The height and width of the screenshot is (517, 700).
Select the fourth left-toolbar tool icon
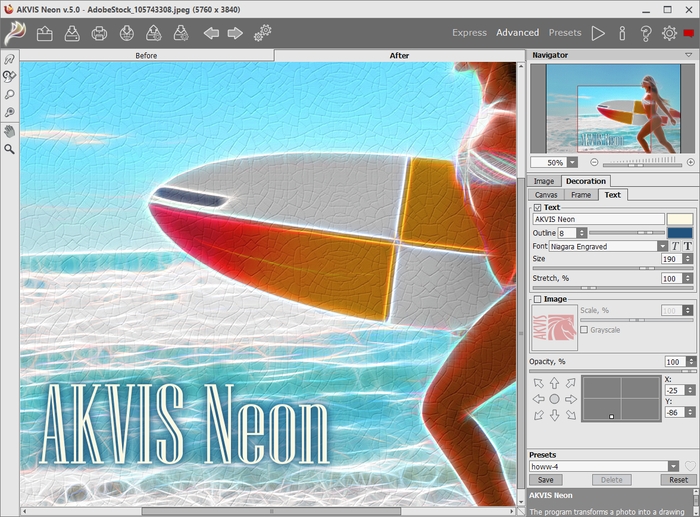click(x=9, y=112)
